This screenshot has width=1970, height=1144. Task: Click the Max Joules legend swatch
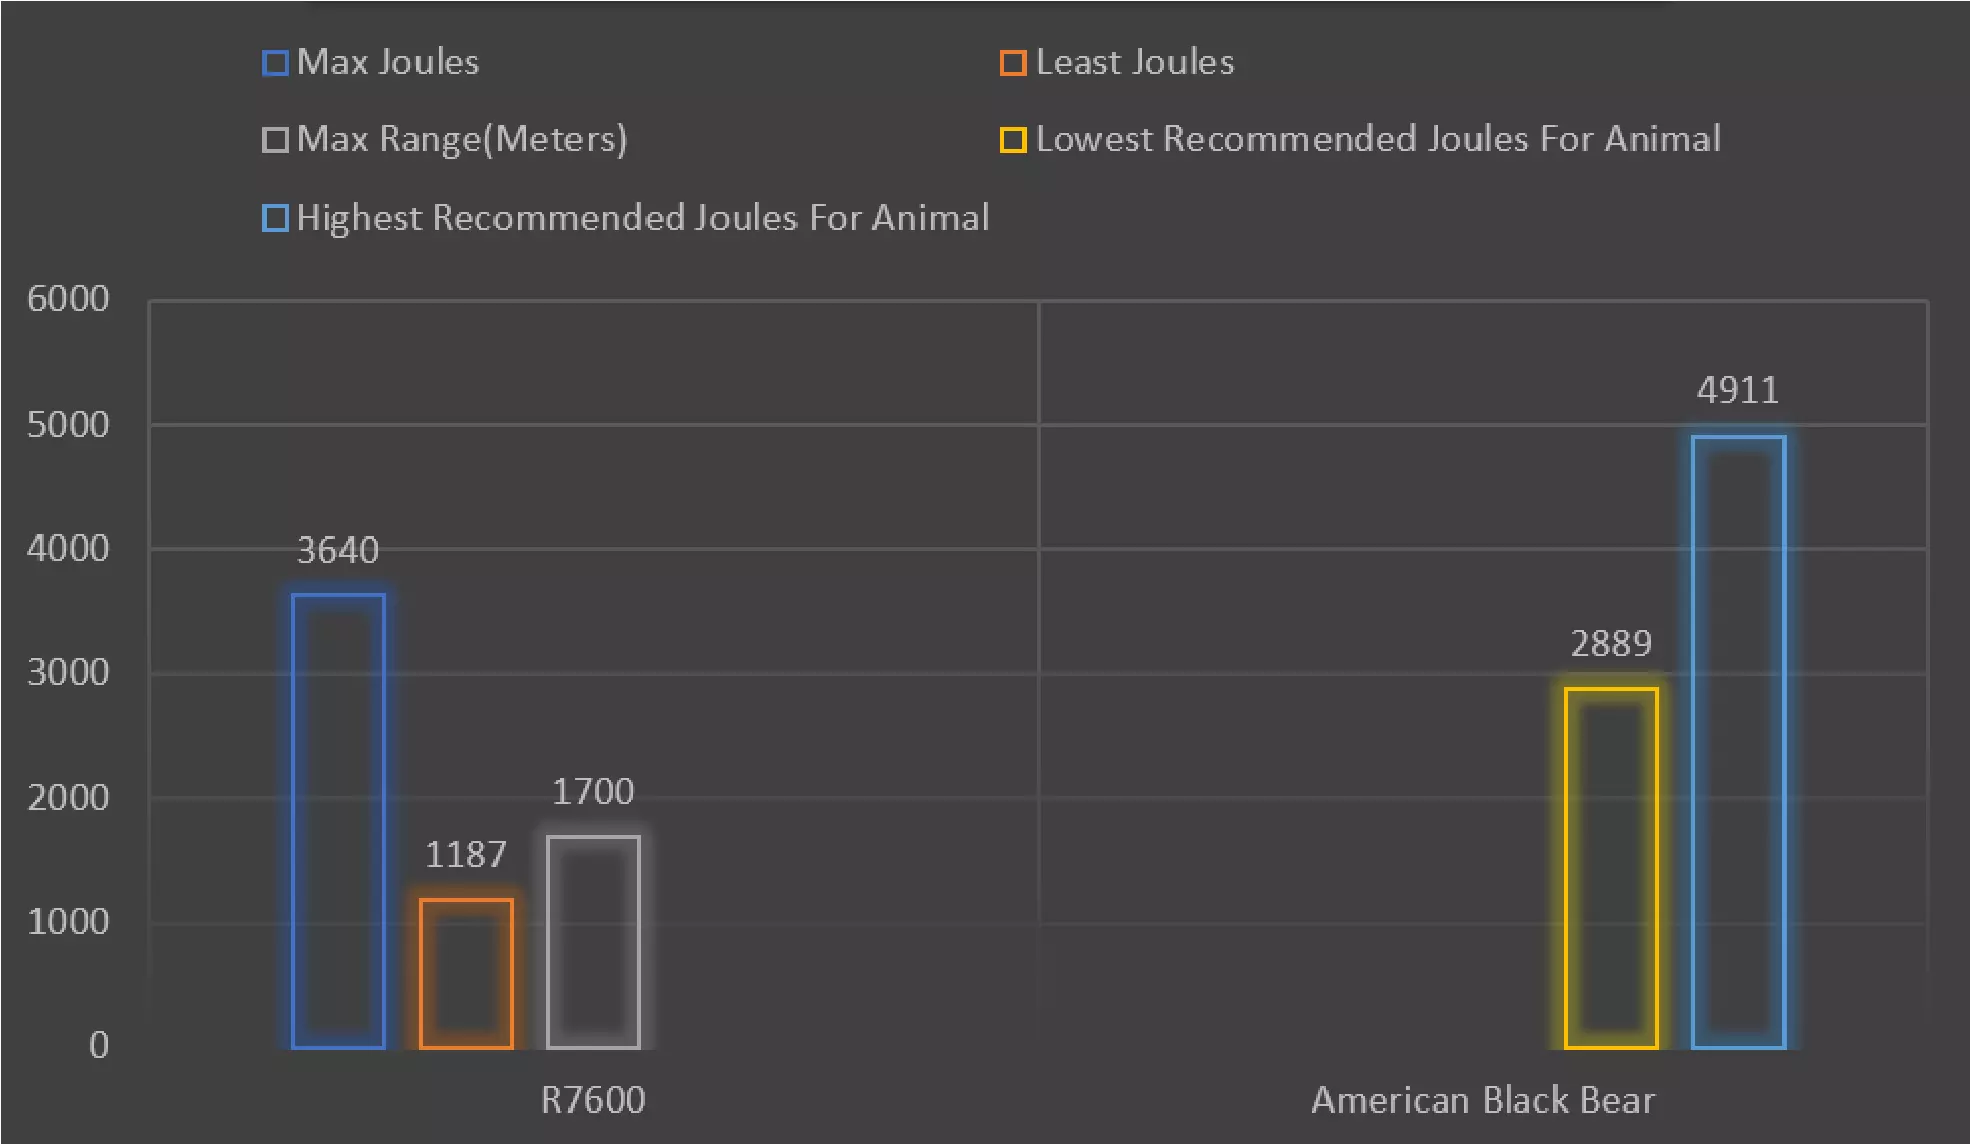tap(275, 64)
